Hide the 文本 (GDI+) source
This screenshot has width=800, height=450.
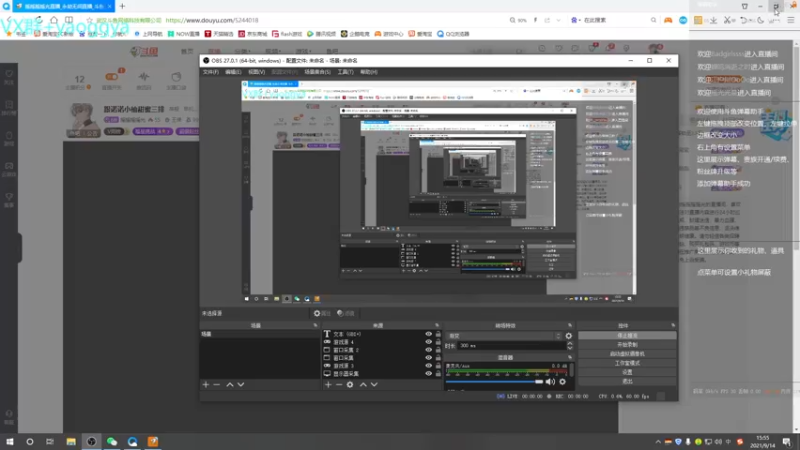[x=429, y=334]
